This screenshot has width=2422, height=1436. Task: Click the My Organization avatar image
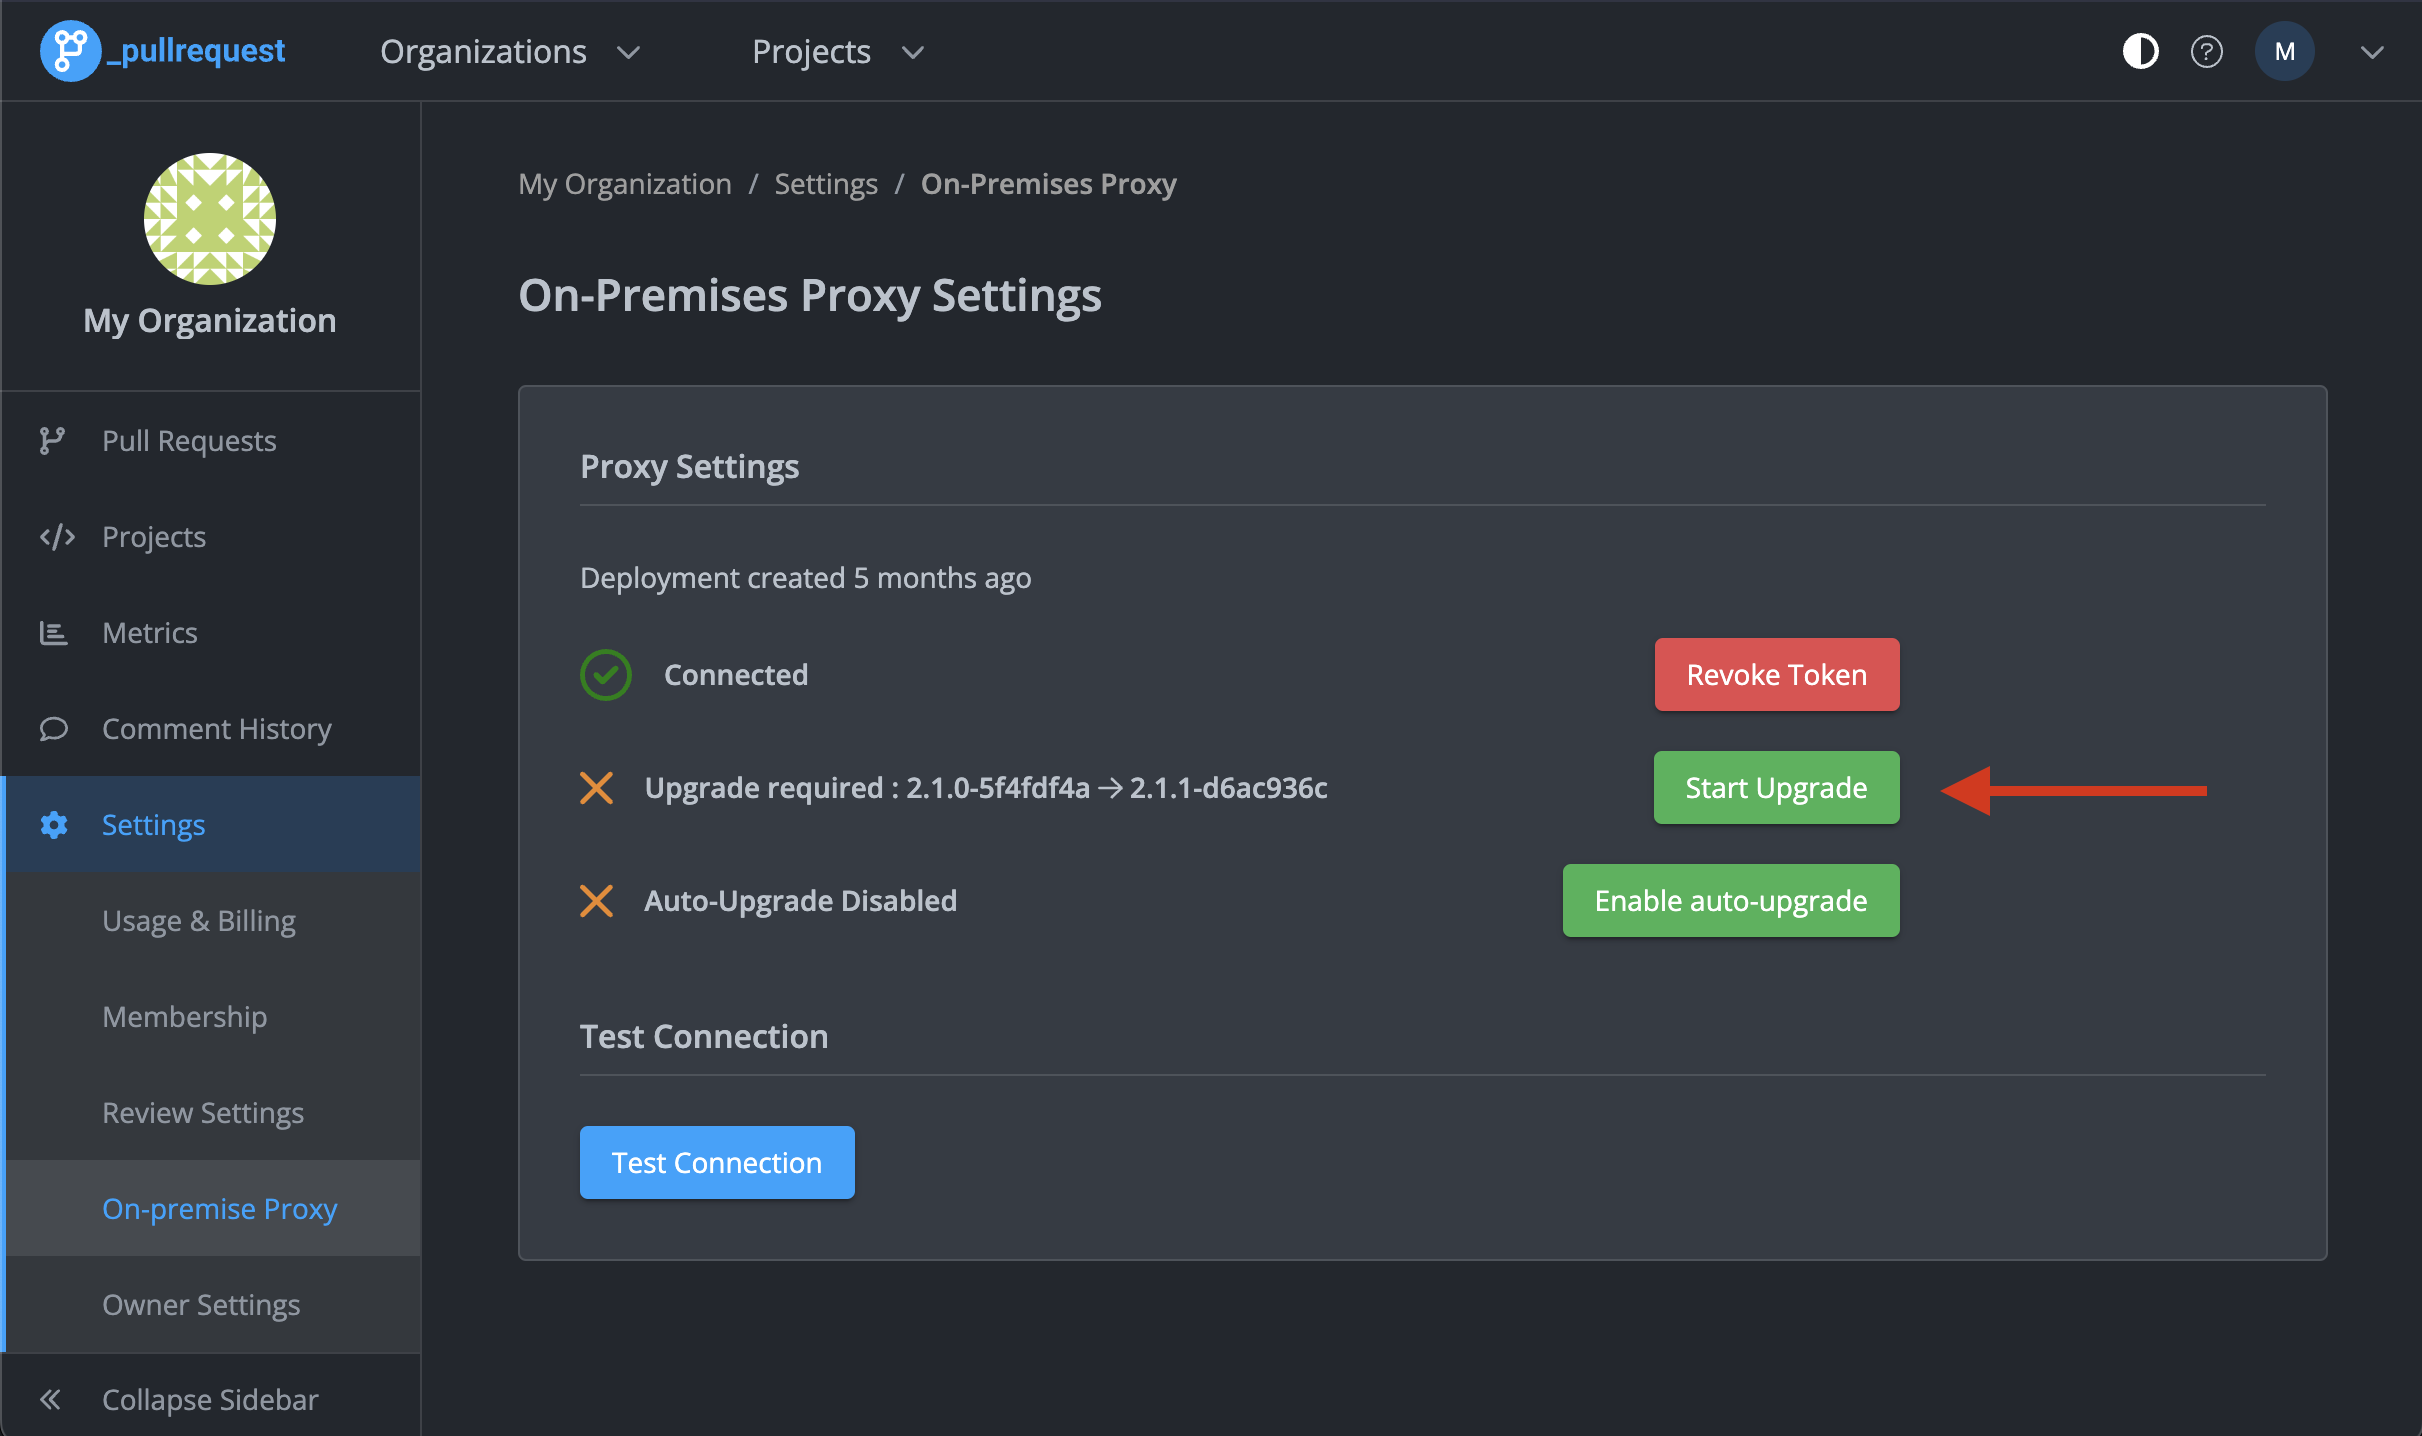pos(209,218)
